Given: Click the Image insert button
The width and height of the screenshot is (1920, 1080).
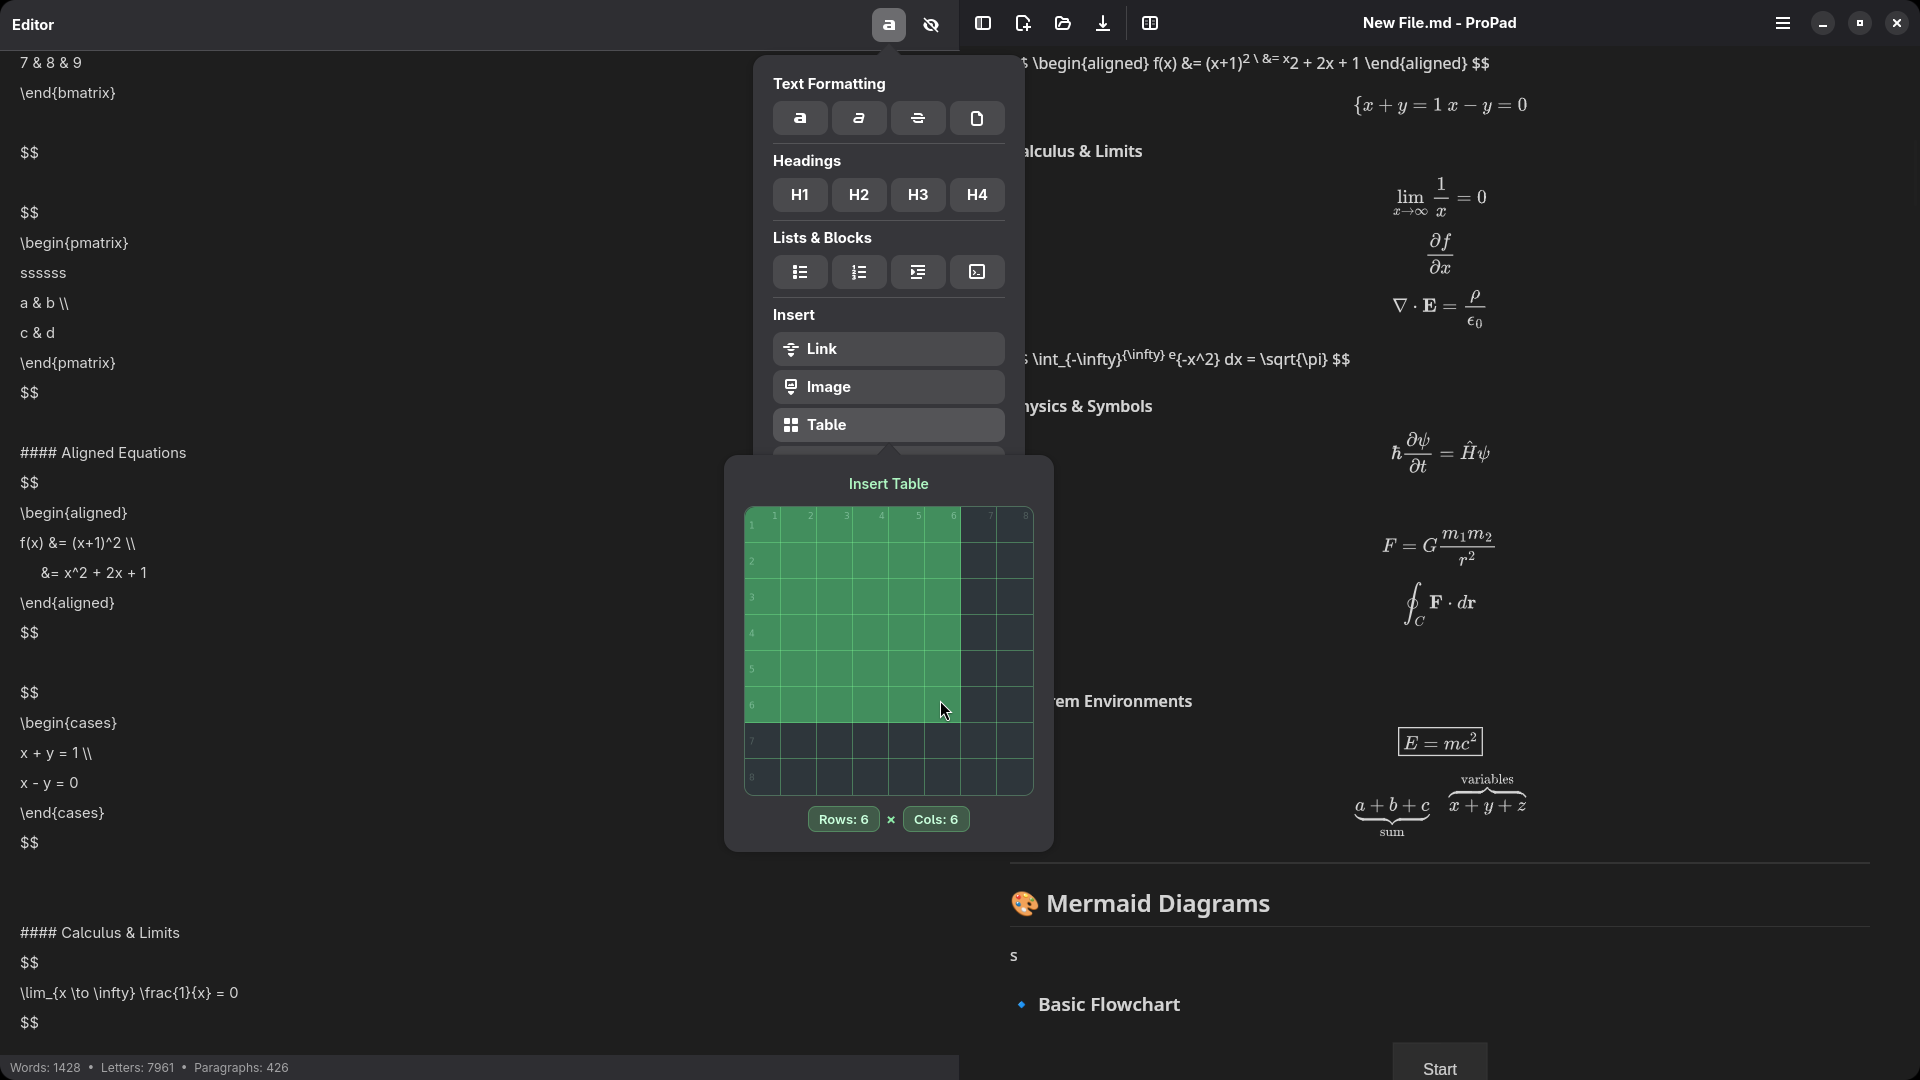Looking at the screenshot, I should click(x=888, y=387).
